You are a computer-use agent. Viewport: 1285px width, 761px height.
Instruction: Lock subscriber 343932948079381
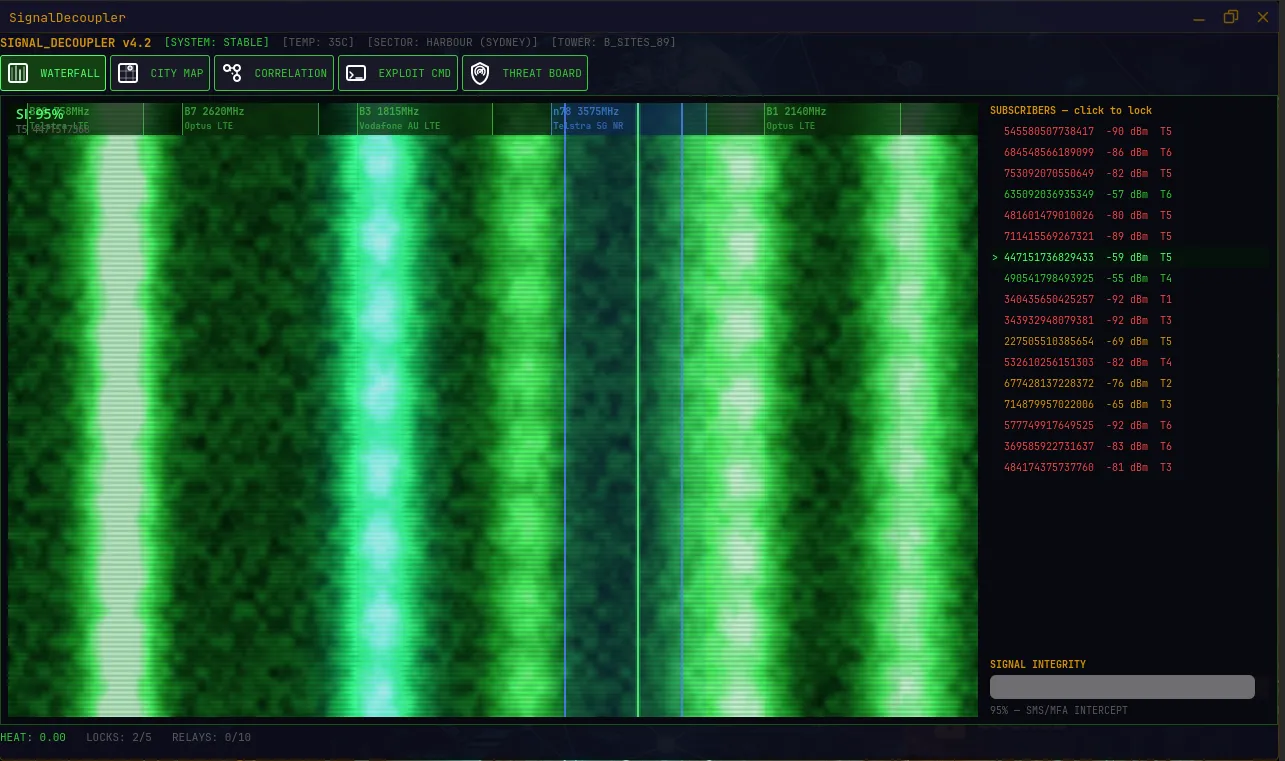[1130, 320]
